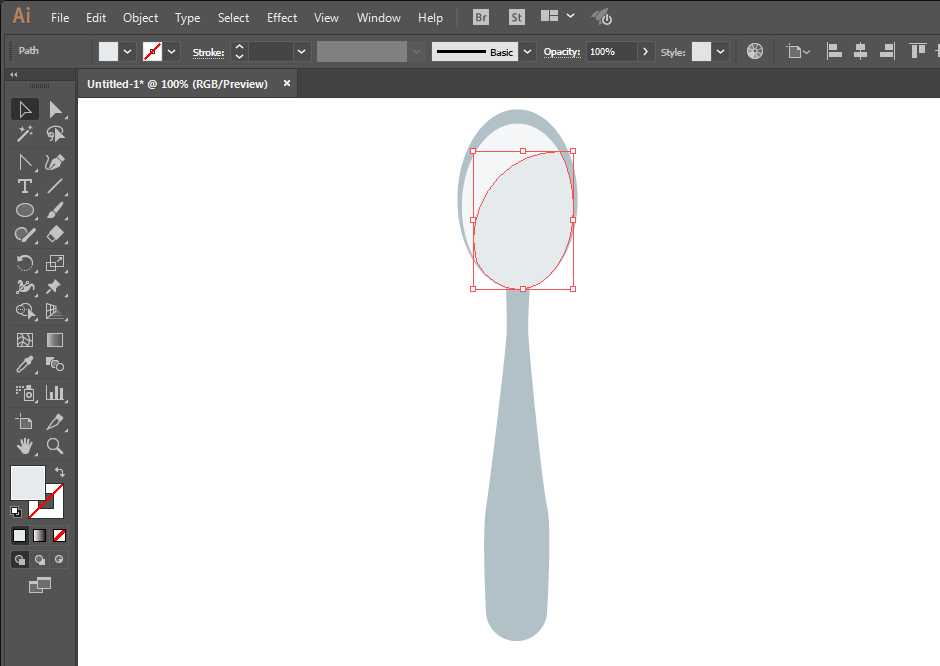This screenshot has height=666, width=940.
Task: Open the Effect menu
Action: (281, 17)
